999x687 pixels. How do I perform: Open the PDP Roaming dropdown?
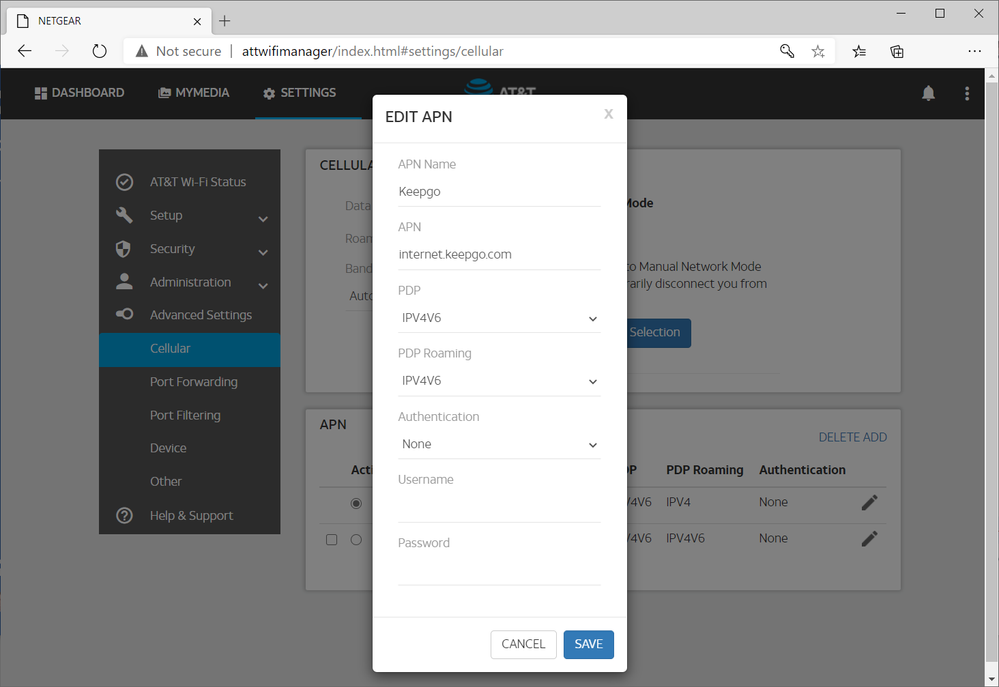pyautogui.click(x=499, y=381)
